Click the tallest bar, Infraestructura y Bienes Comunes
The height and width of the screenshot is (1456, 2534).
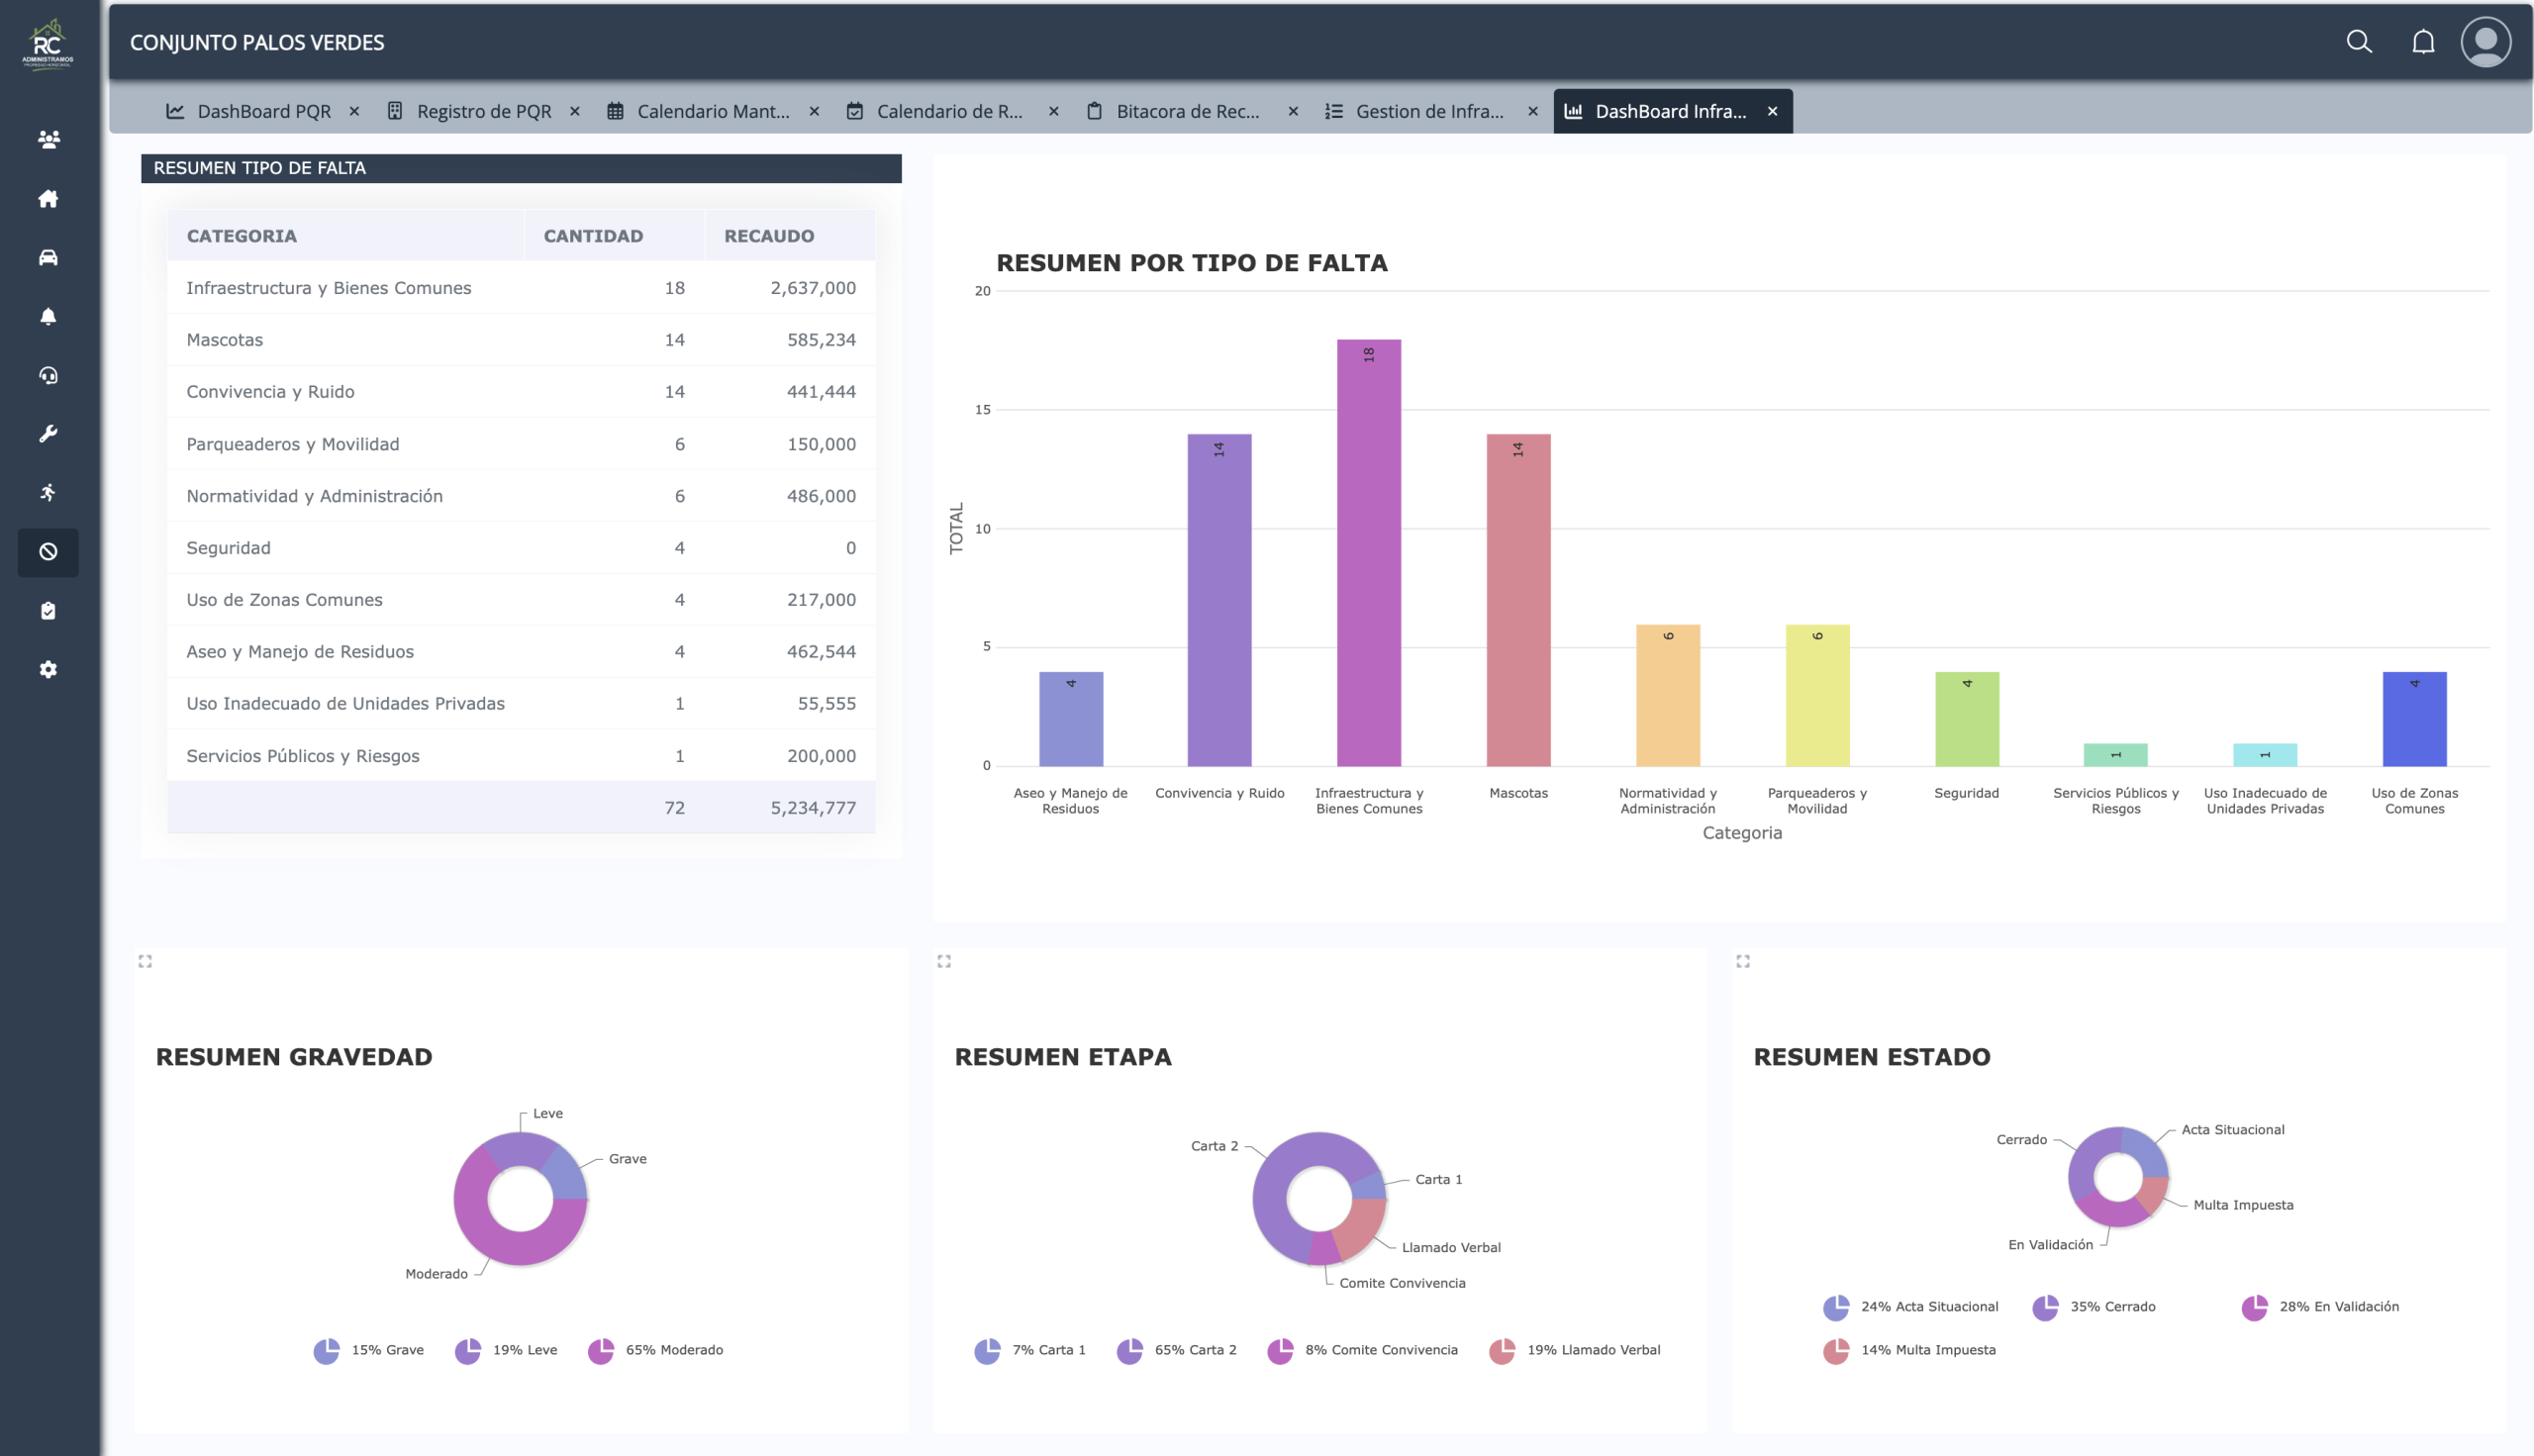[1369, 553]
